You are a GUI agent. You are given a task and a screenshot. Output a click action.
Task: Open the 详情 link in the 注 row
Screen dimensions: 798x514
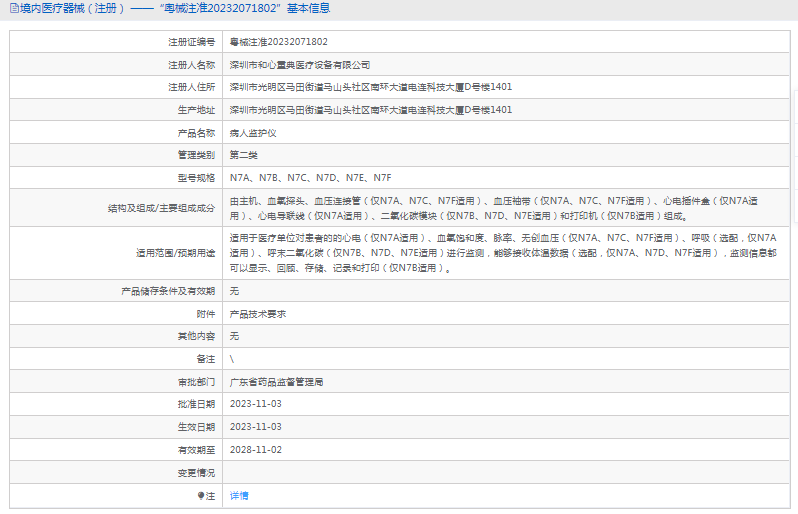pyautogui.click(x=239, y=496)
